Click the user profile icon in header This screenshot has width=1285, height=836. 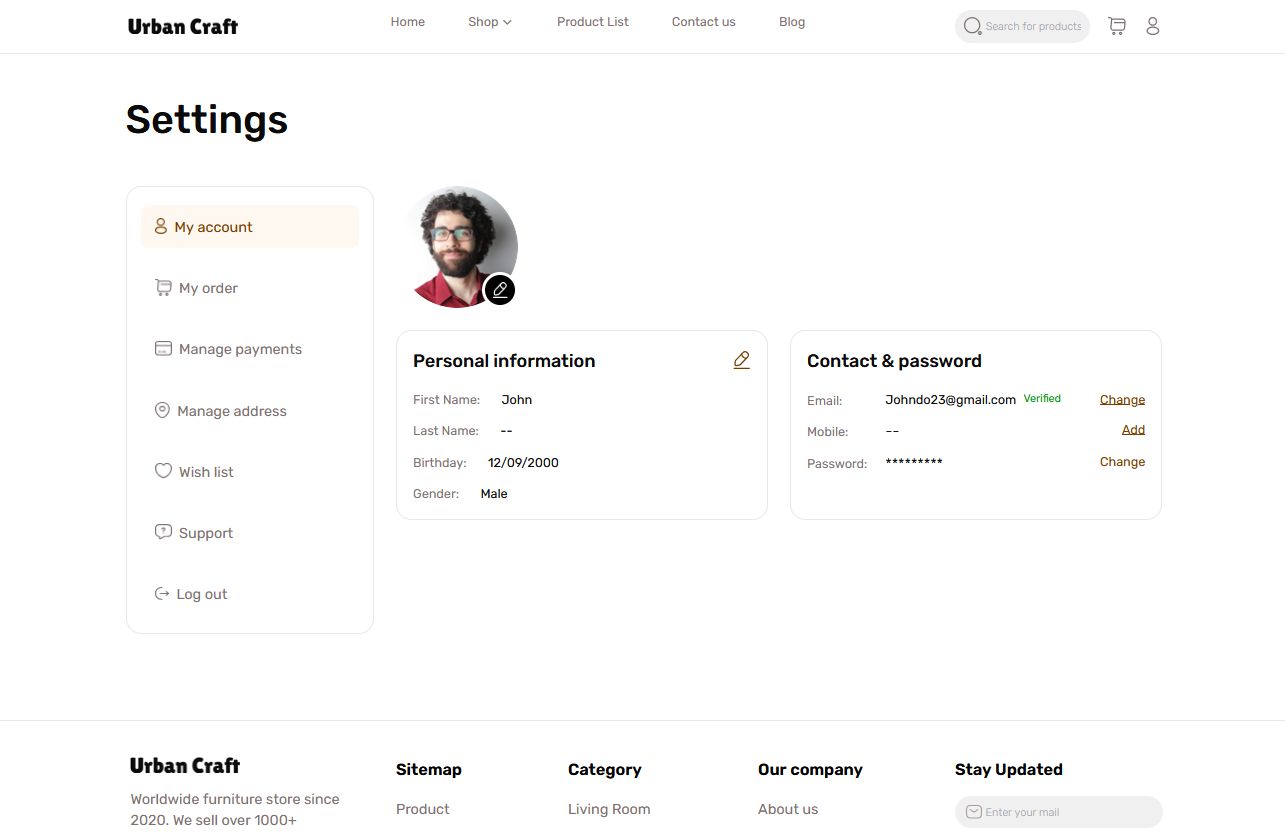(1152, 26)
